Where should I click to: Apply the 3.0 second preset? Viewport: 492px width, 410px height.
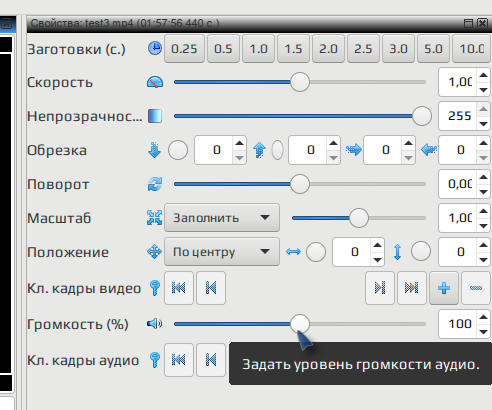398,49
